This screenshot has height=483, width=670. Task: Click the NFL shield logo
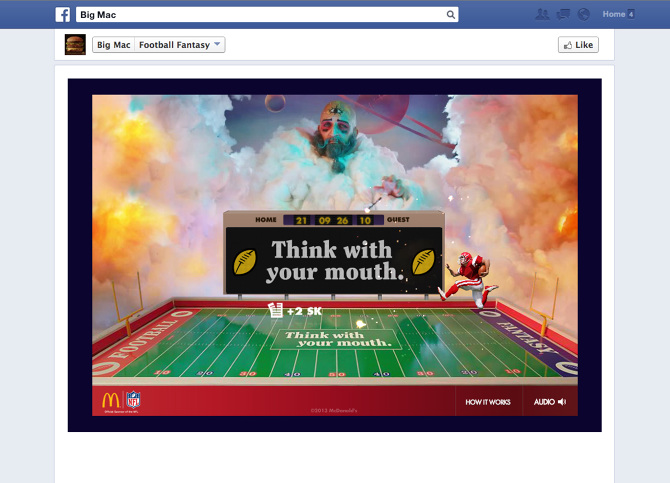click(x=133, y=400)
